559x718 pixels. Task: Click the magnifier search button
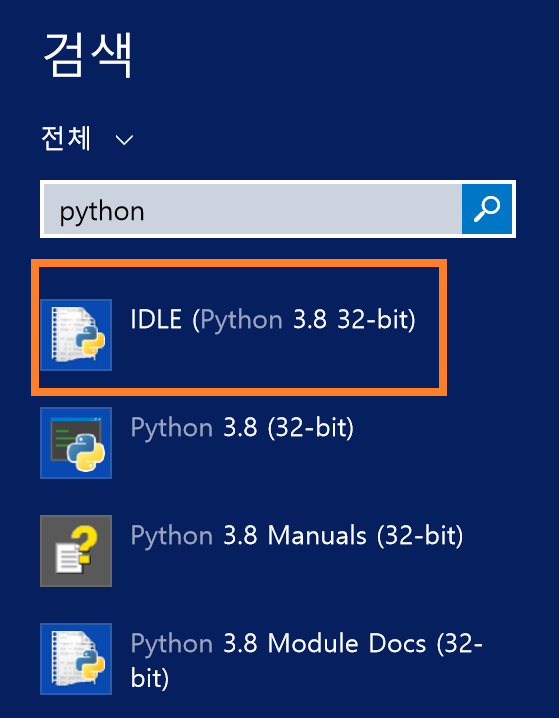[x=487, y=209]
